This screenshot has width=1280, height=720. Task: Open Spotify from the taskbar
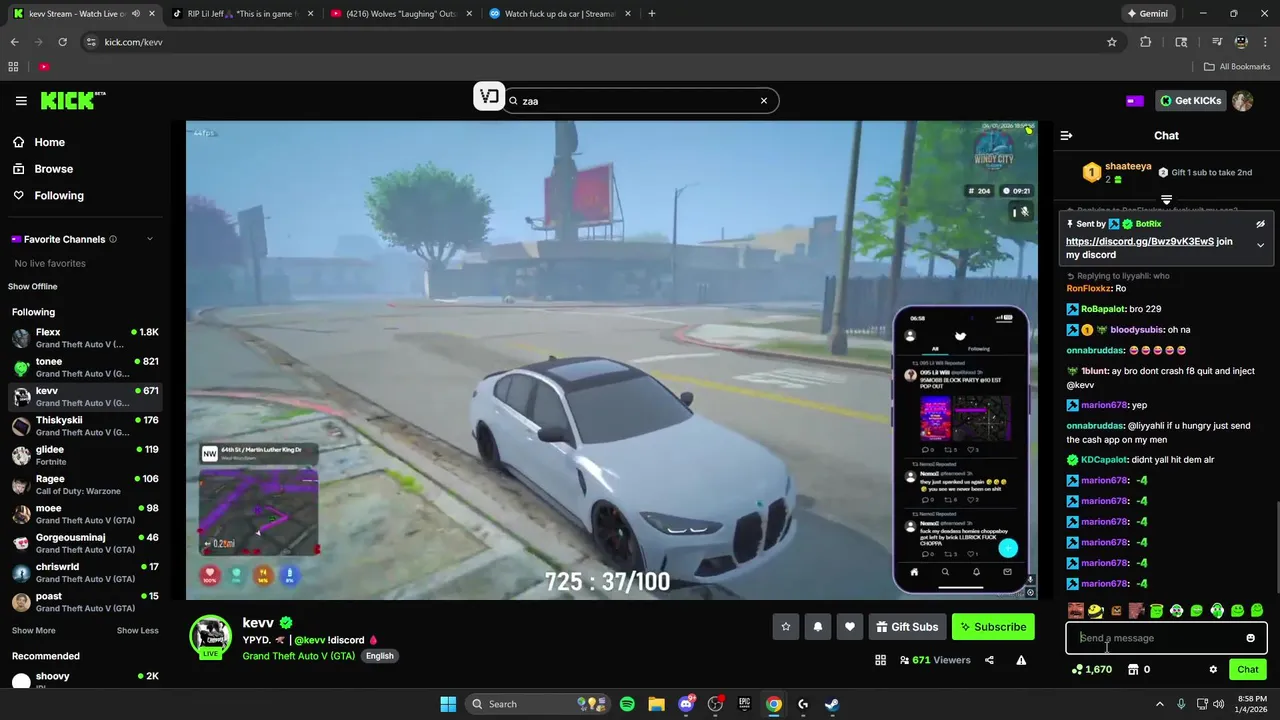(627, 704)
